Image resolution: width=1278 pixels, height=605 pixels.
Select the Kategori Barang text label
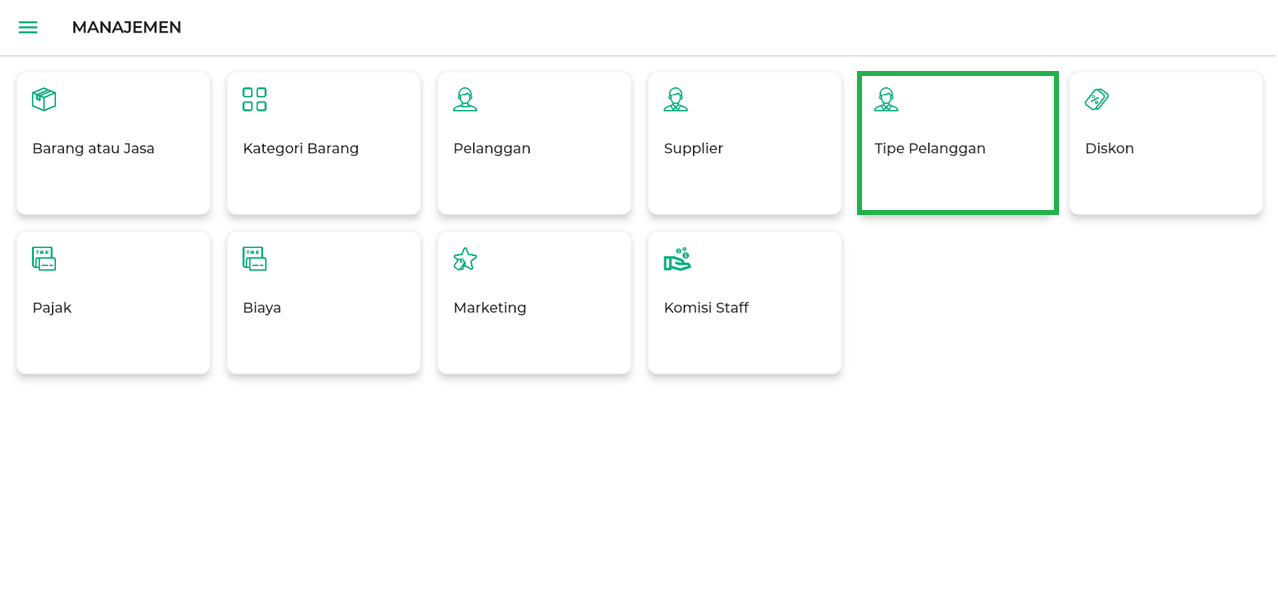pos(301,149)
